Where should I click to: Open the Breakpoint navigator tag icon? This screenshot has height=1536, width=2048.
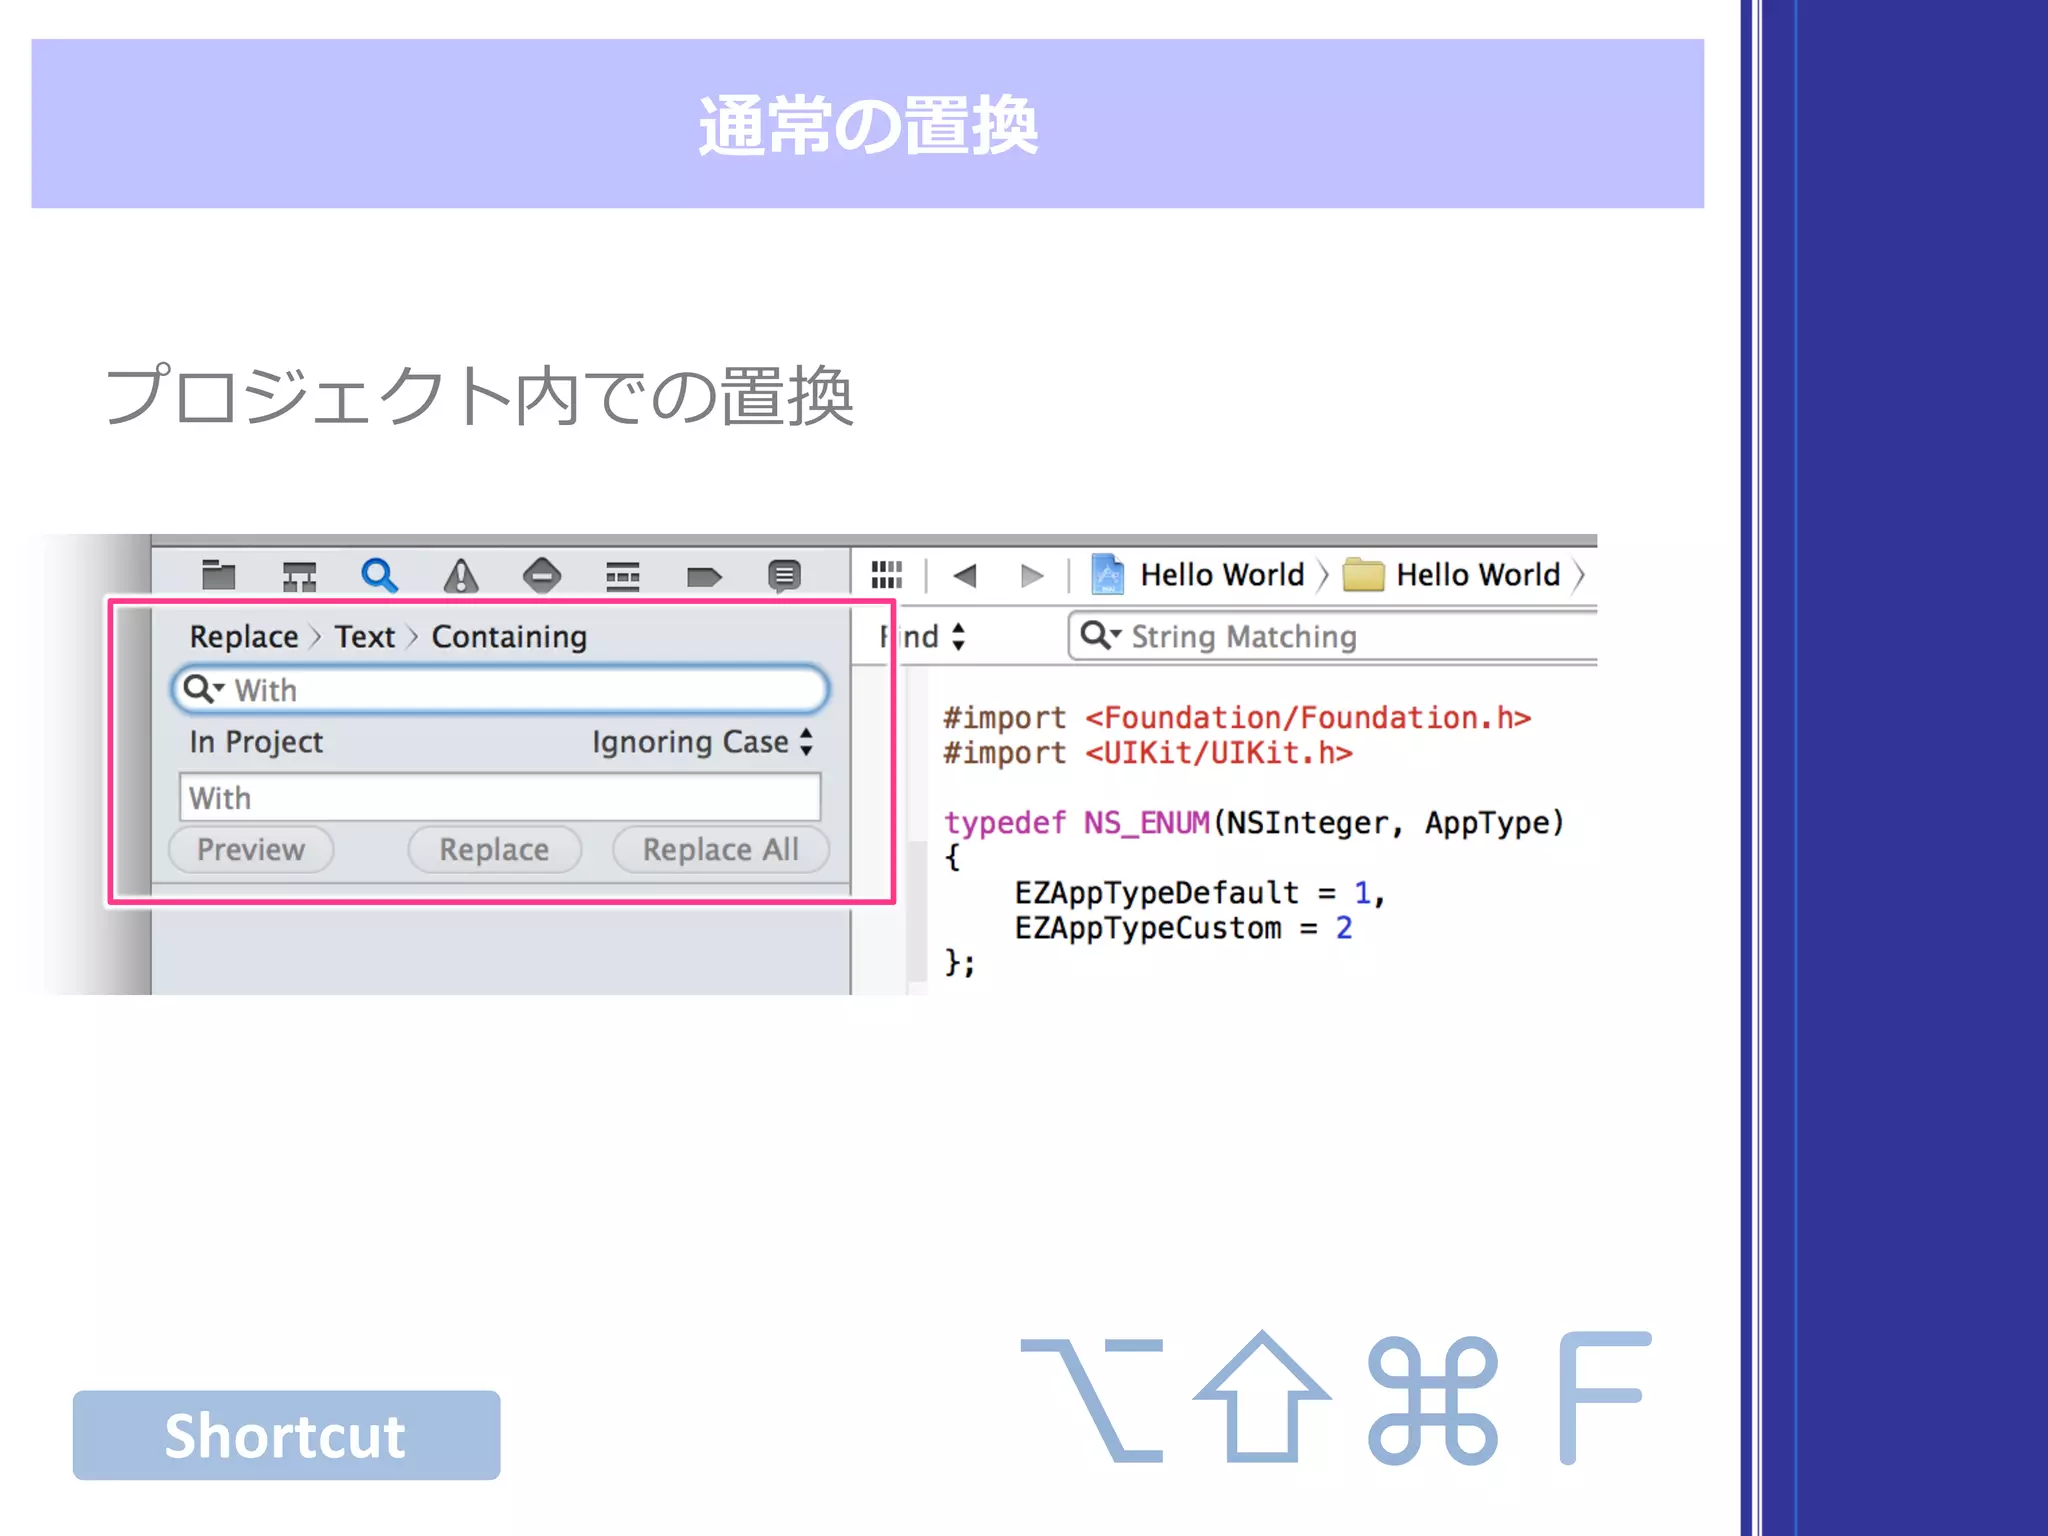[x=704, y=576]
